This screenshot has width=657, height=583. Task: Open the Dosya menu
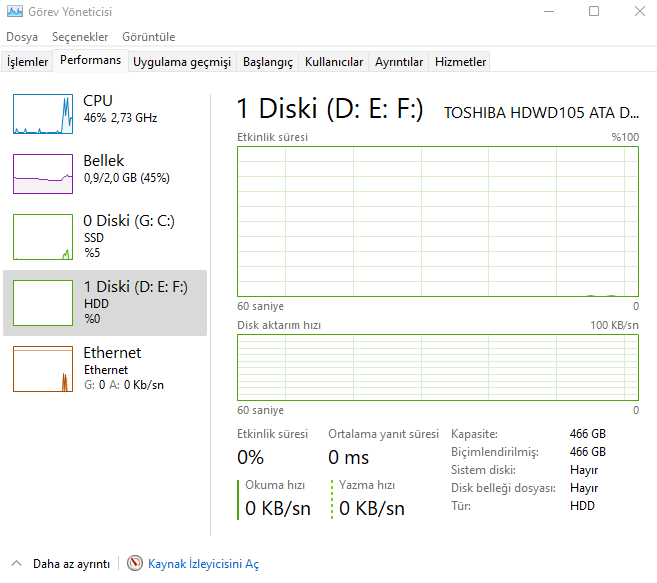pyautogui.click(x=22, y=37)
